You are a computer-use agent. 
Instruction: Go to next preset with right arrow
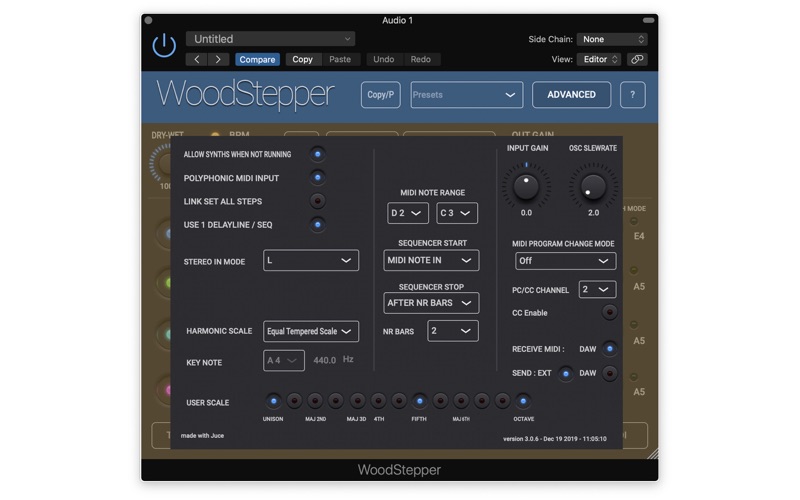[x=218, y=59]
